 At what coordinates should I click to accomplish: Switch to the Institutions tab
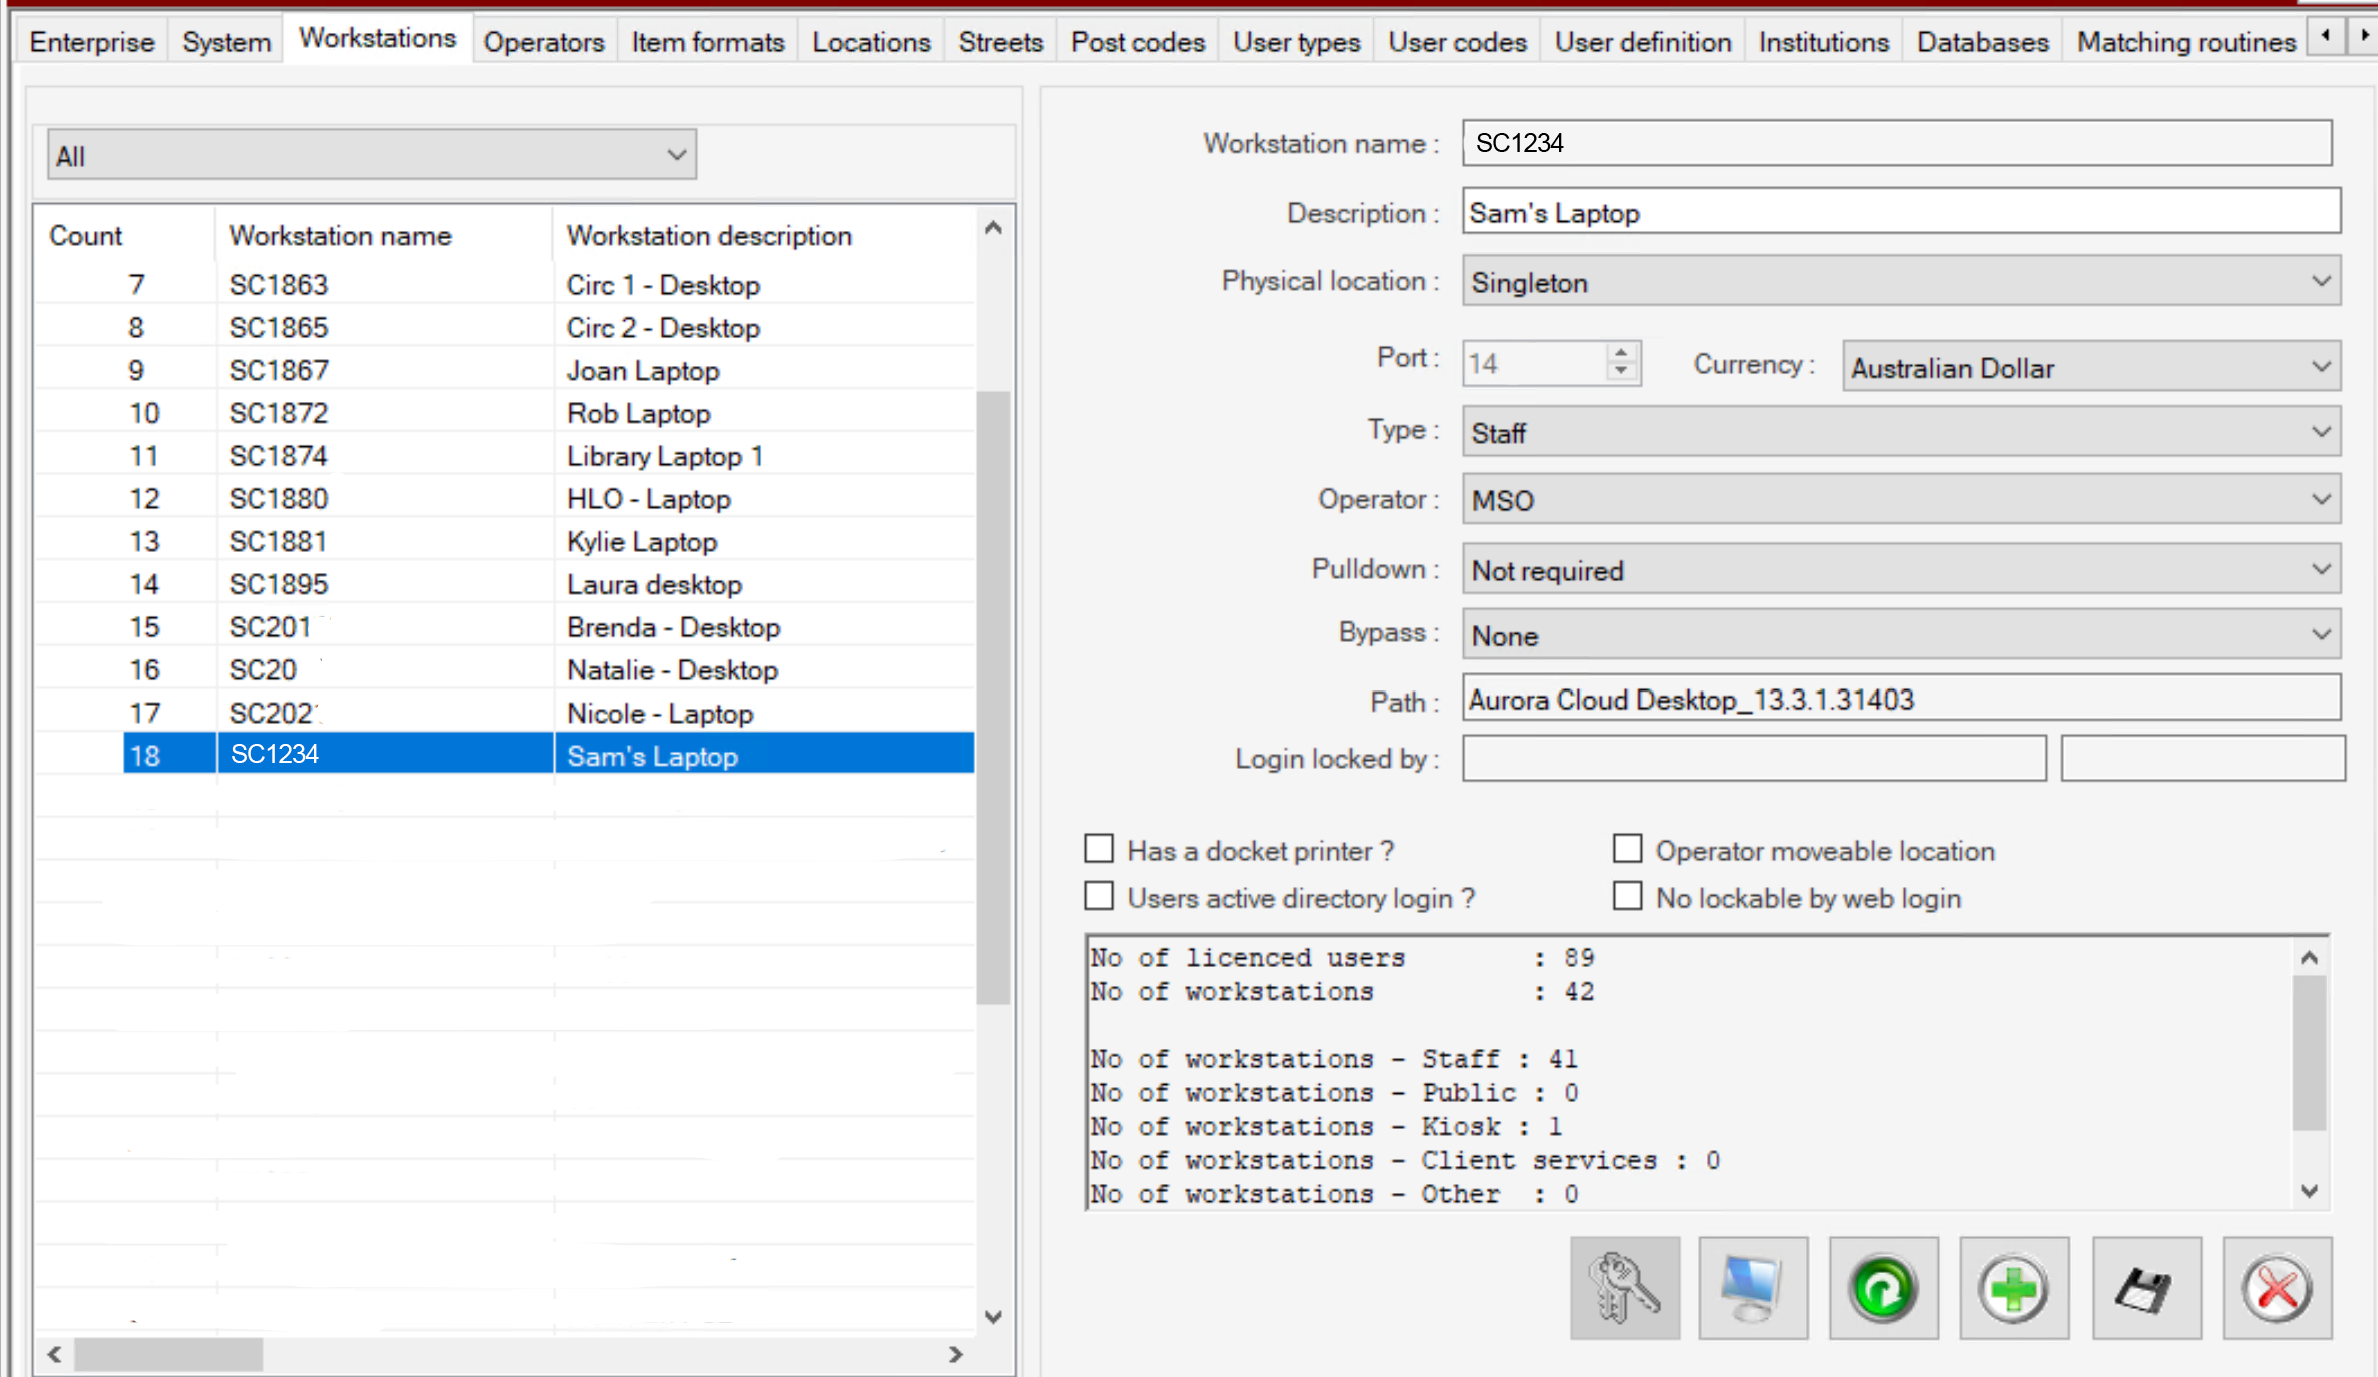click(1824, 42)
